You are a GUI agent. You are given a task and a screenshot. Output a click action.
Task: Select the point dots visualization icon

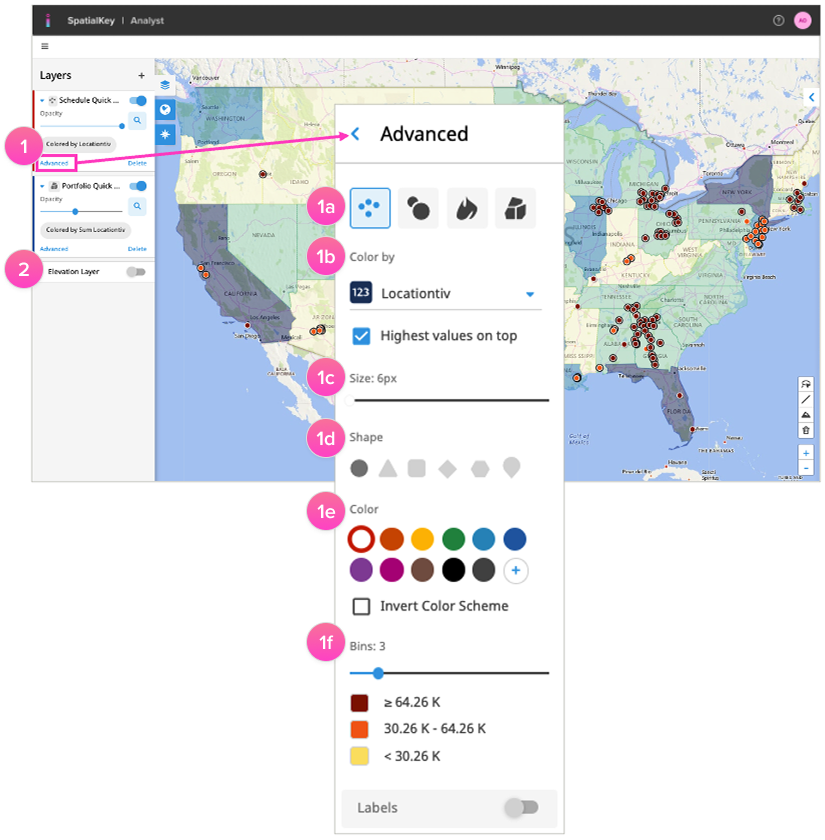click(369, 208)
